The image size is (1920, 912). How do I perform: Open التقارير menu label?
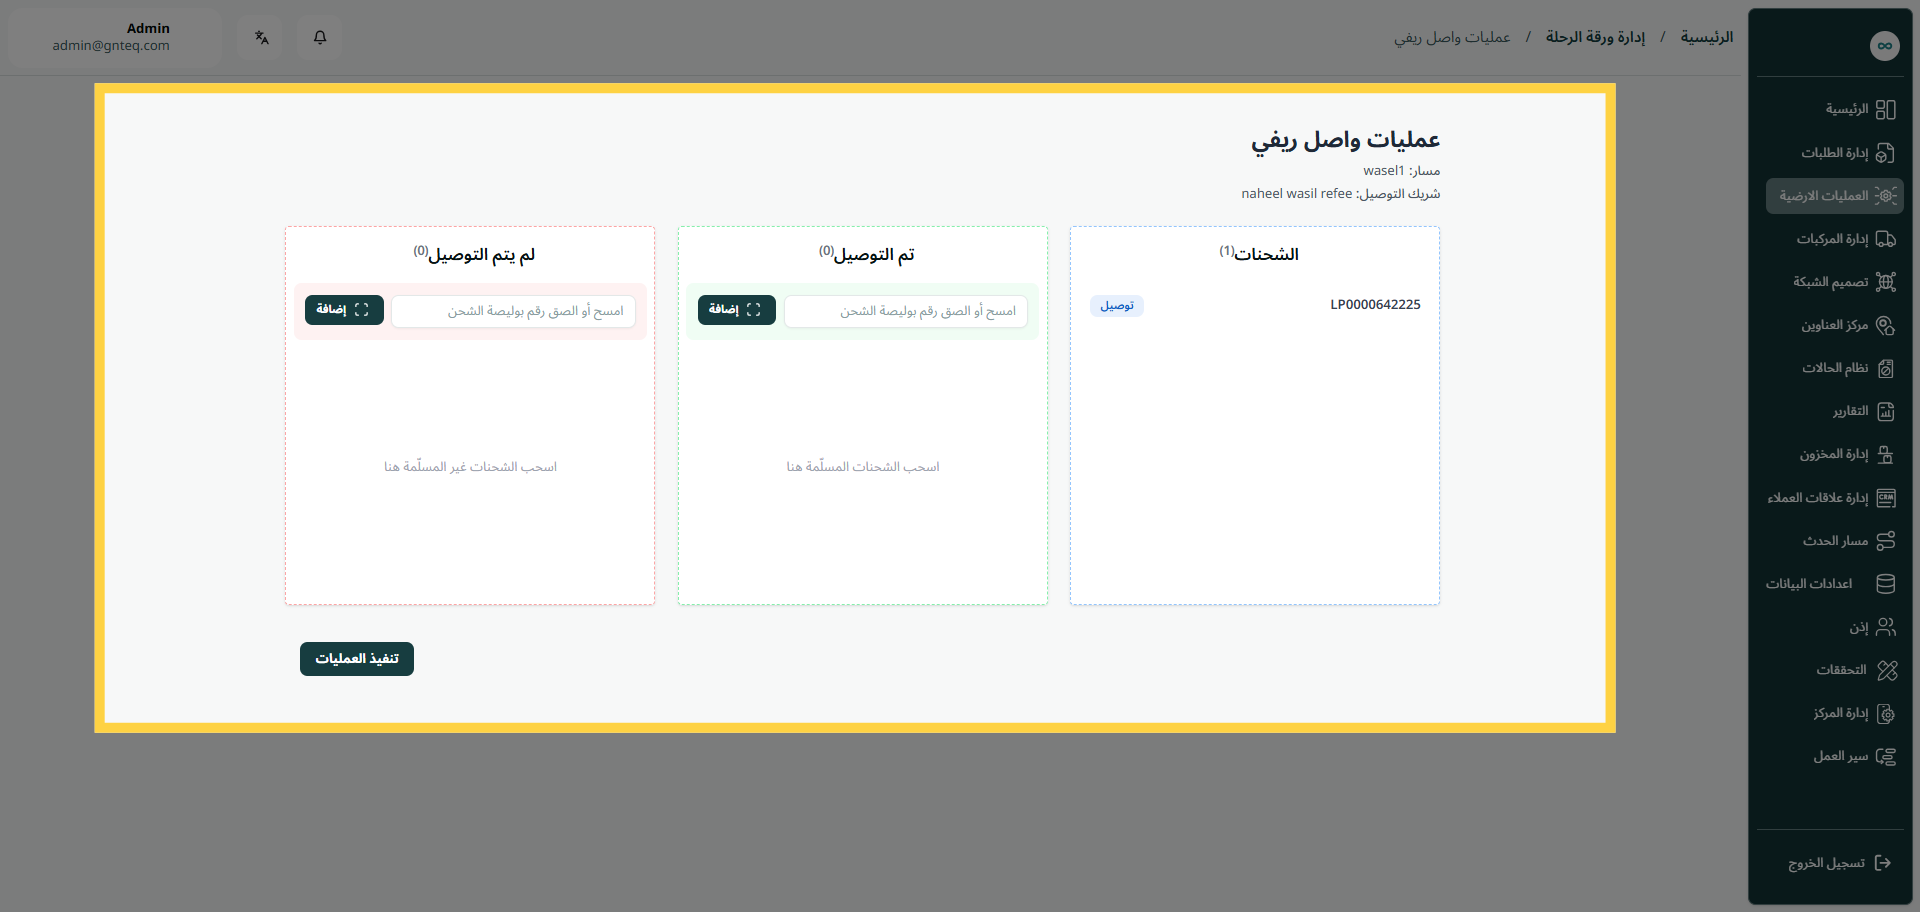point(1850,411)
